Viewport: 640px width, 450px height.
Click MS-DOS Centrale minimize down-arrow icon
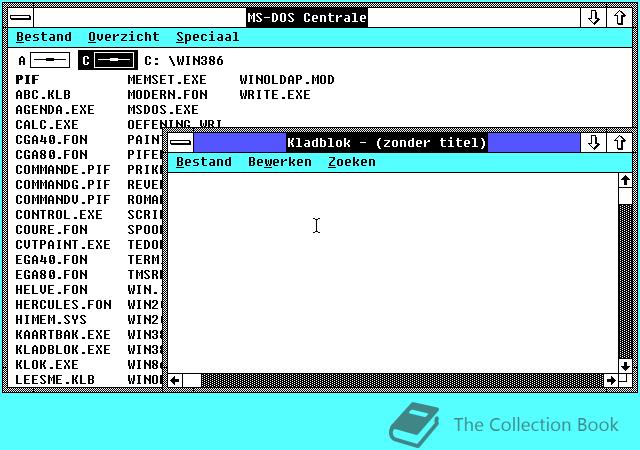593,18
